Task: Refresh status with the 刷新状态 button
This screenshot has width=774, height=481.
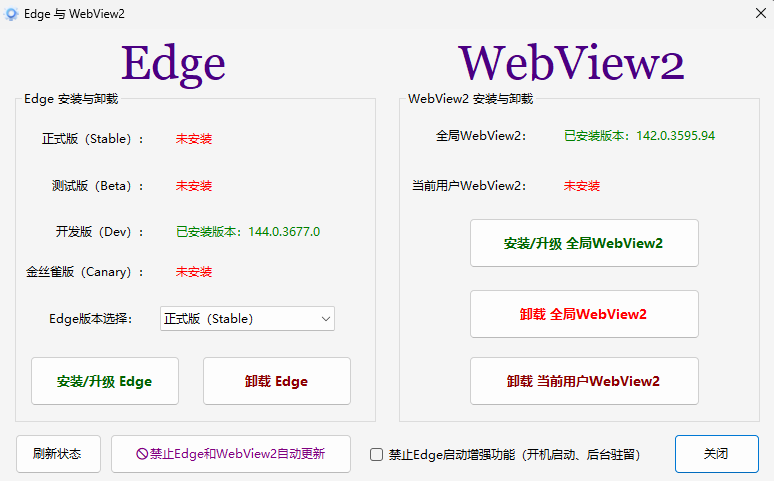Action: [x=57, y=454]
